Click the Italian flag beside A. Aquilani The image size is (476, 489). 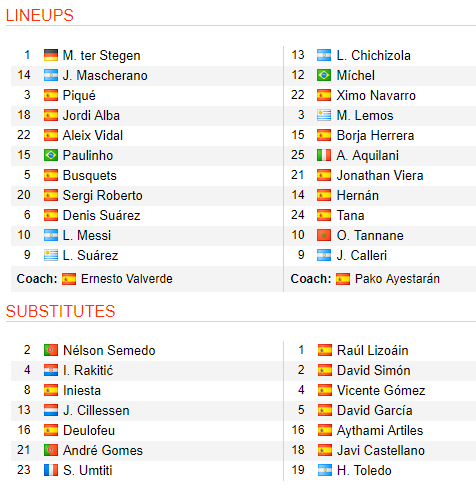point(324,155)
